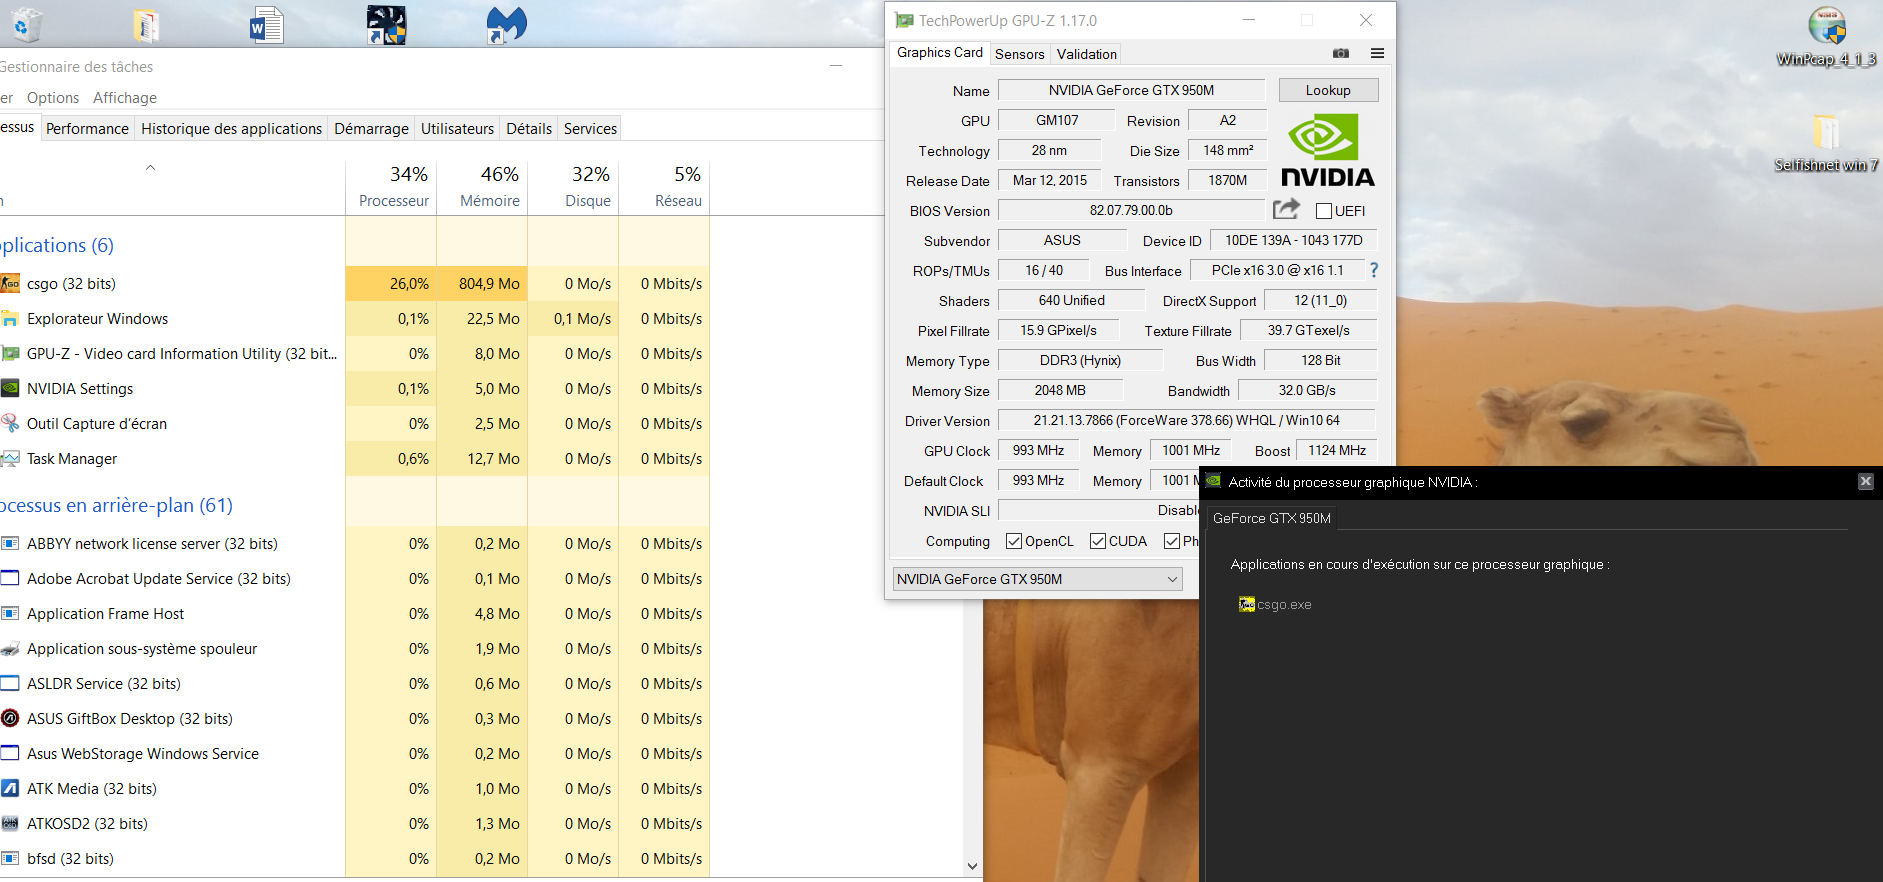Click the Outil Capture d'écran scissors icon
The width and height of the screenshot is (1883, 882).
pos(10,423)
